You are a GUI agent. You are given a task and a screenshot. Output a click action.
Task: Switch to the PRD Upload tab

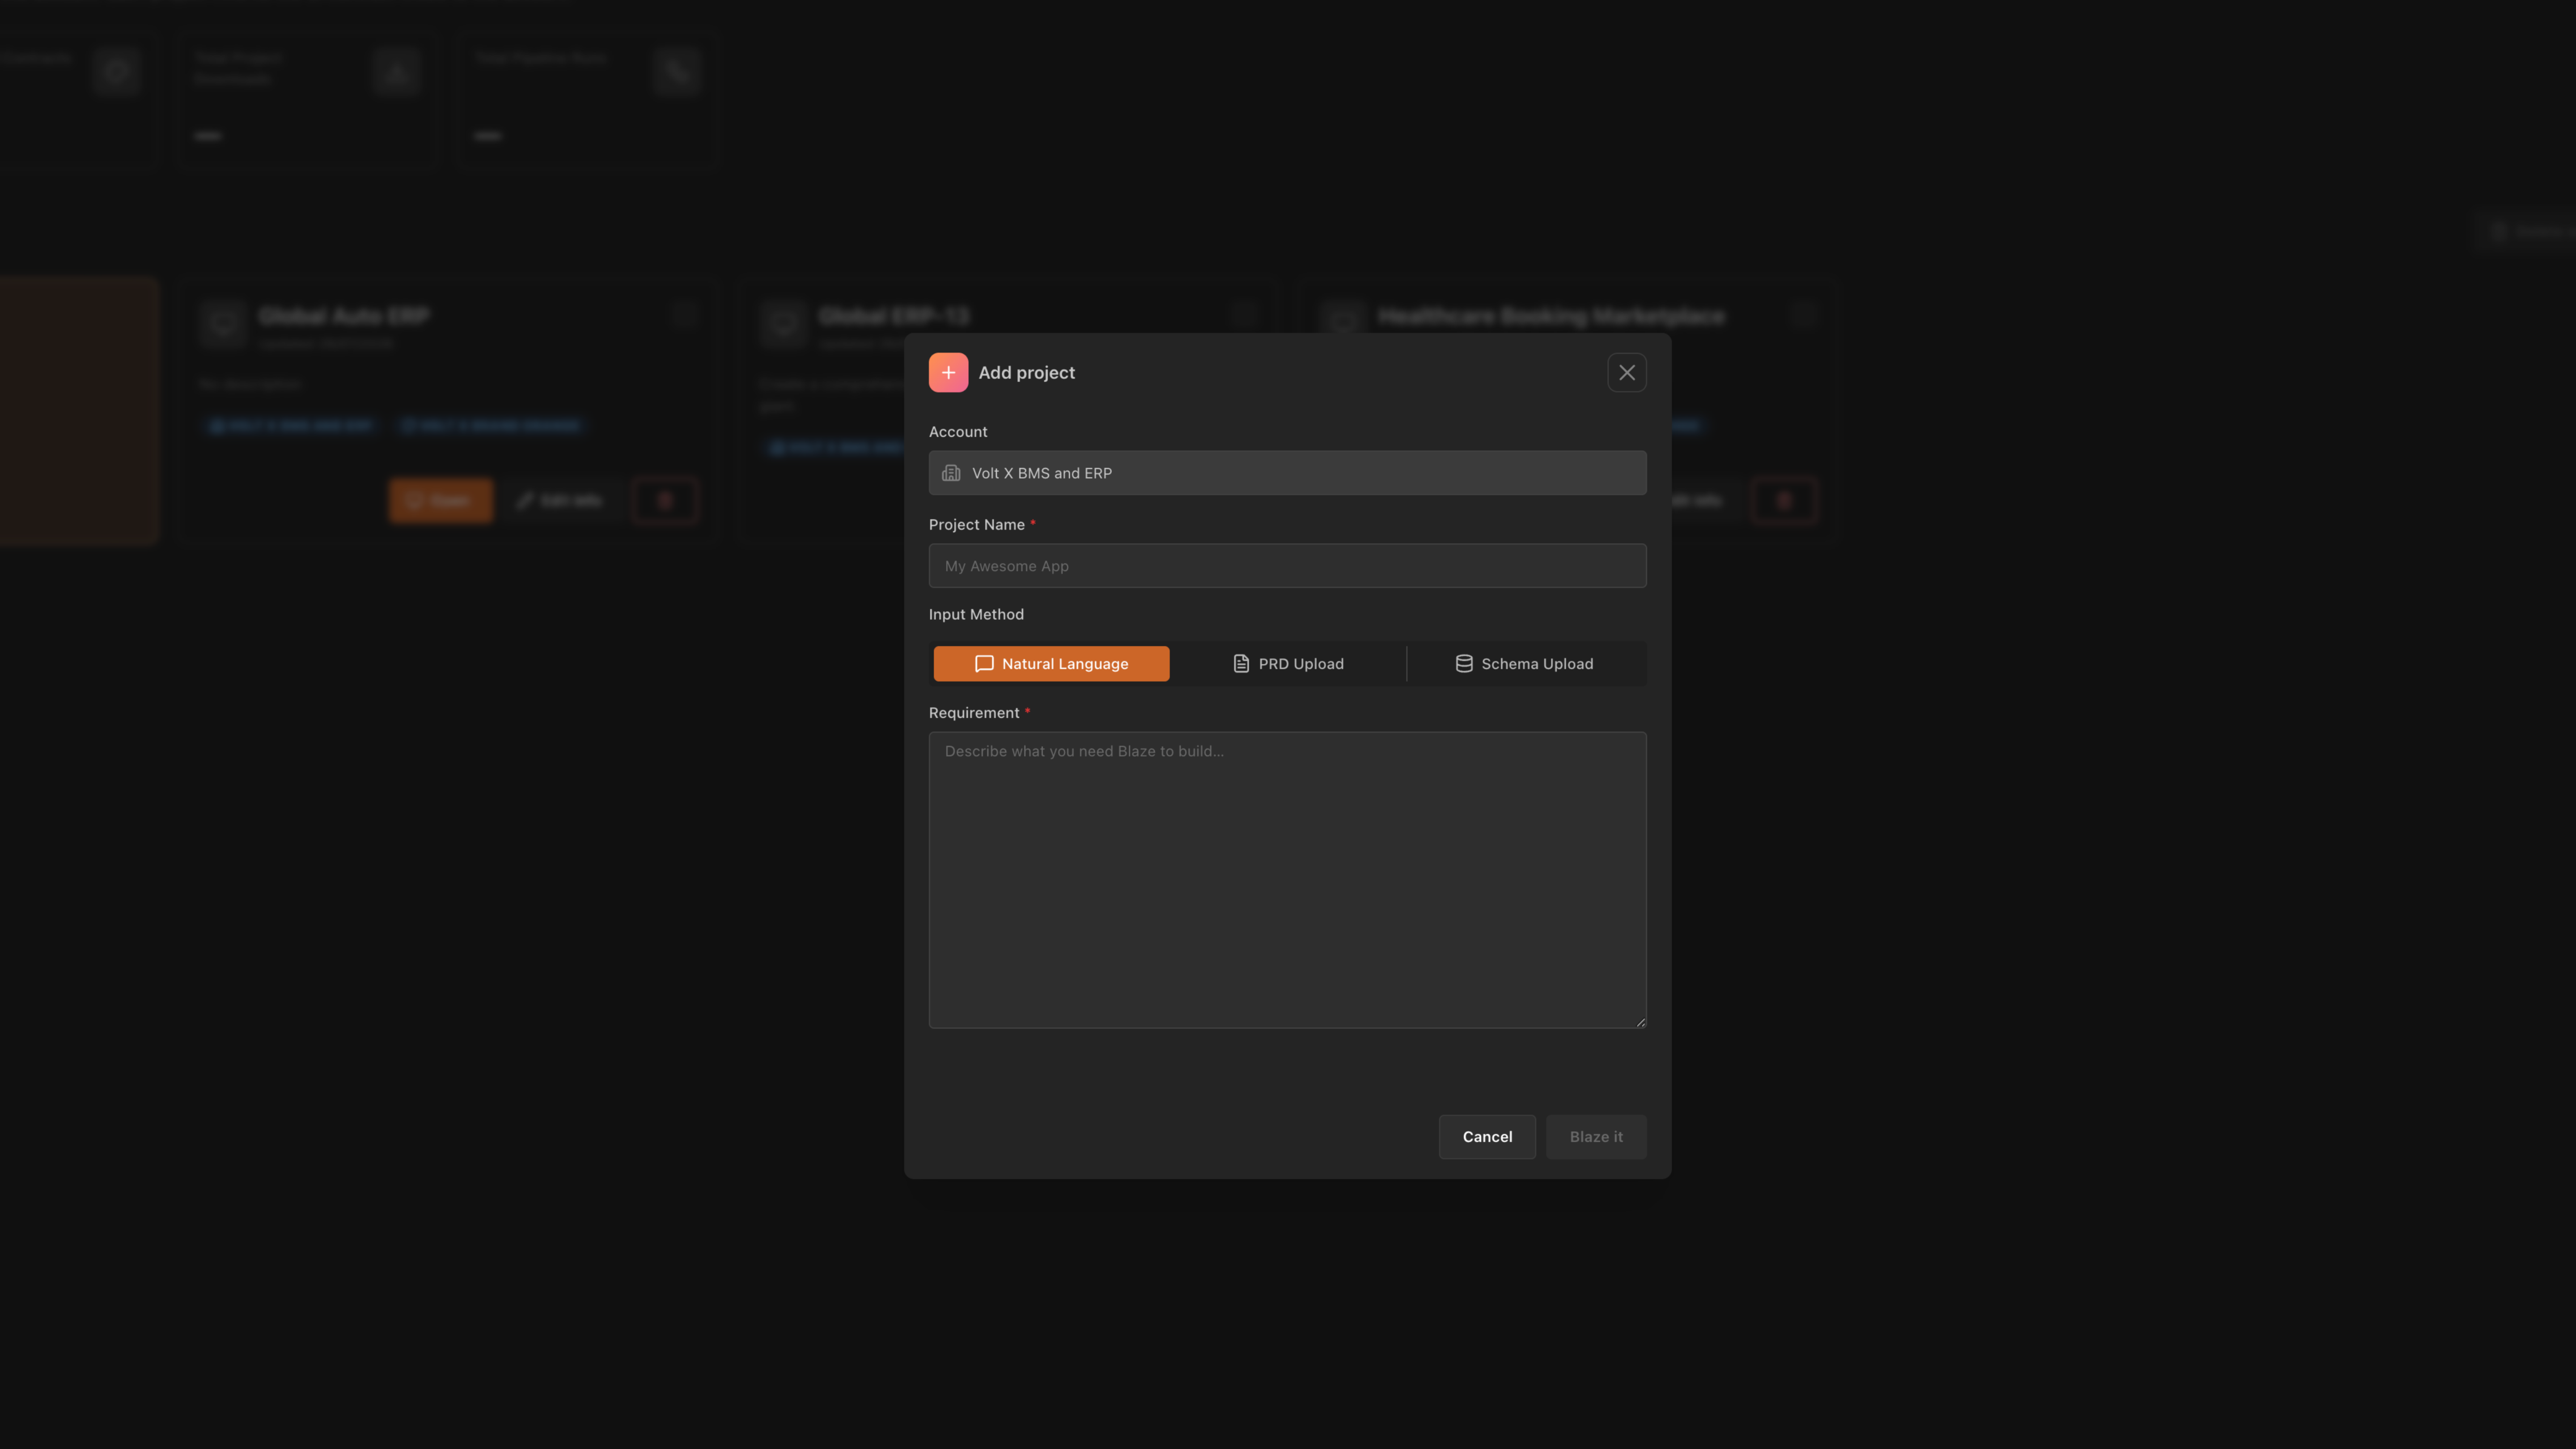1287,664
